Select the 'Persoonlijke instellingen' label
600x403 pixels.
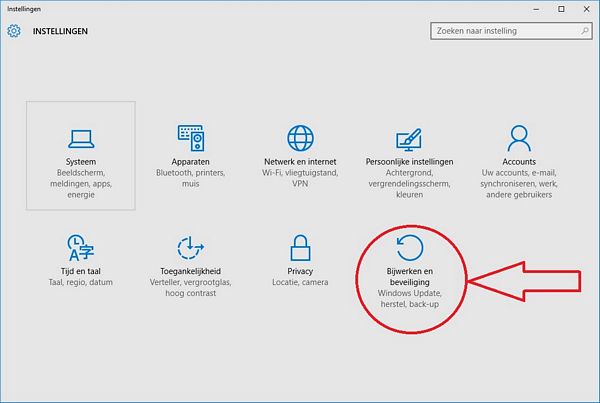pyautogui.click(x=409, y=162)
